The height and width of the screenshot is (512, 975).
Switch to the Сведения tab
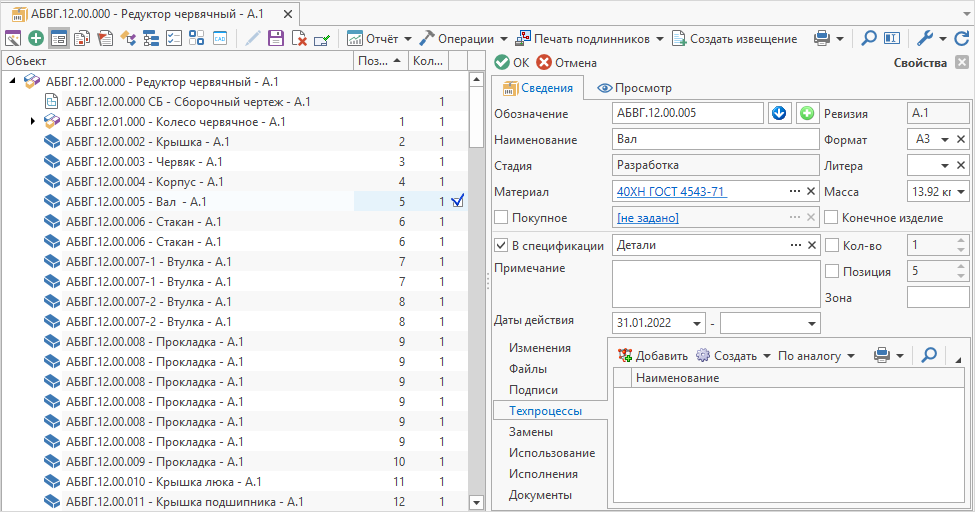(538, 88)
